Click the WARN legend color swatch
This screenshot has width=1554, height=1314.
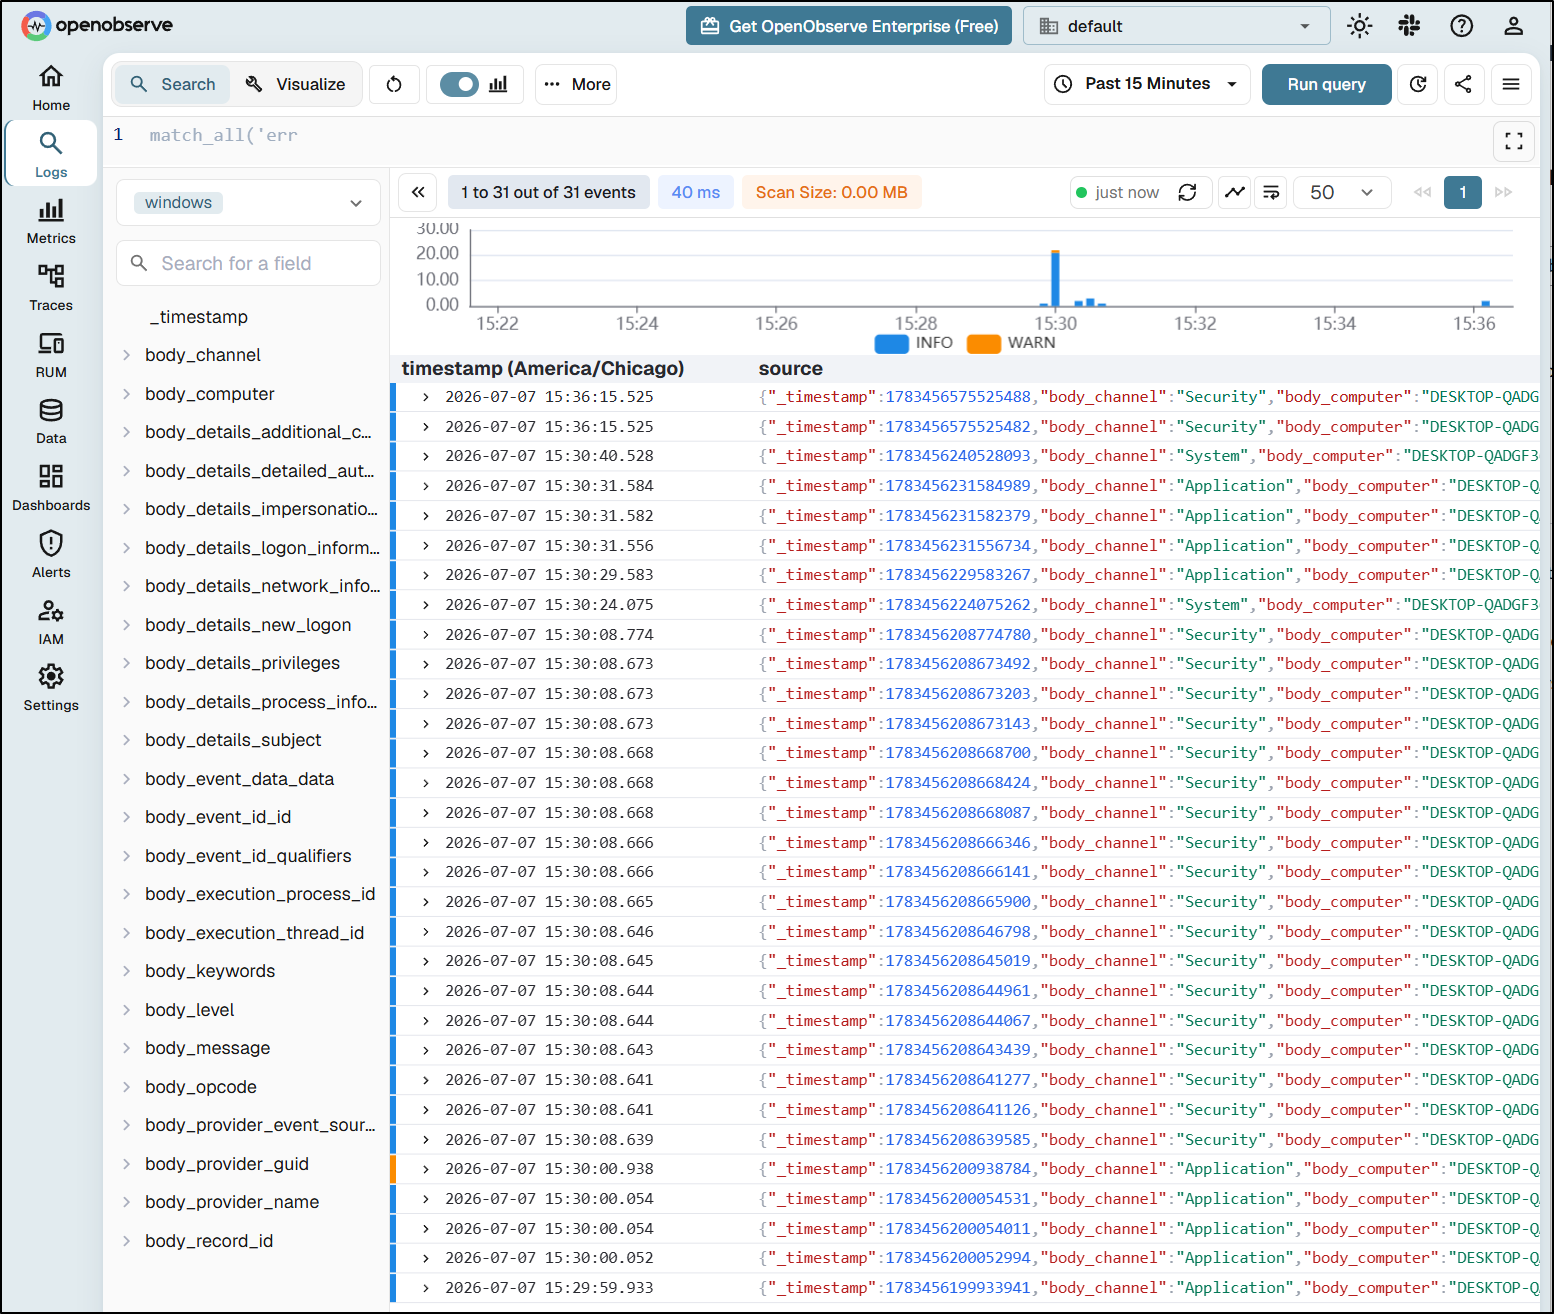(984, 343)
